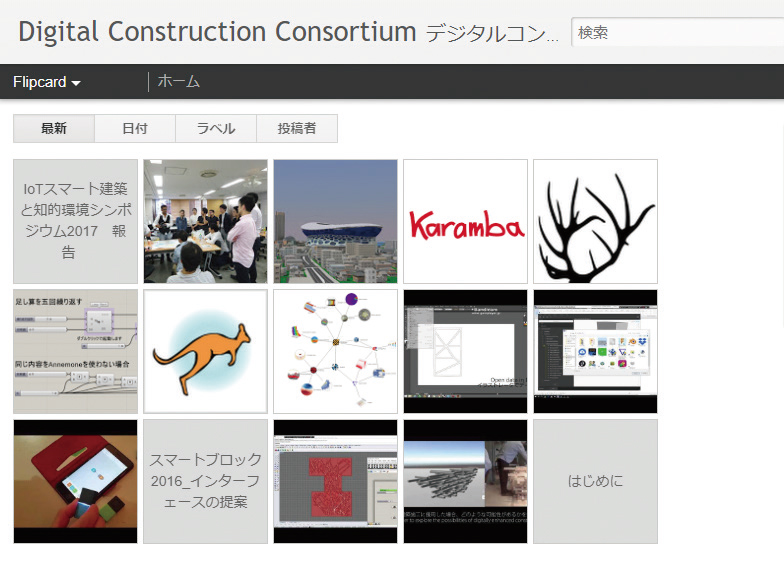Open the orange kangaroo logo card
Viewport: 784px width, 570px height.
(x=206, y=352)
